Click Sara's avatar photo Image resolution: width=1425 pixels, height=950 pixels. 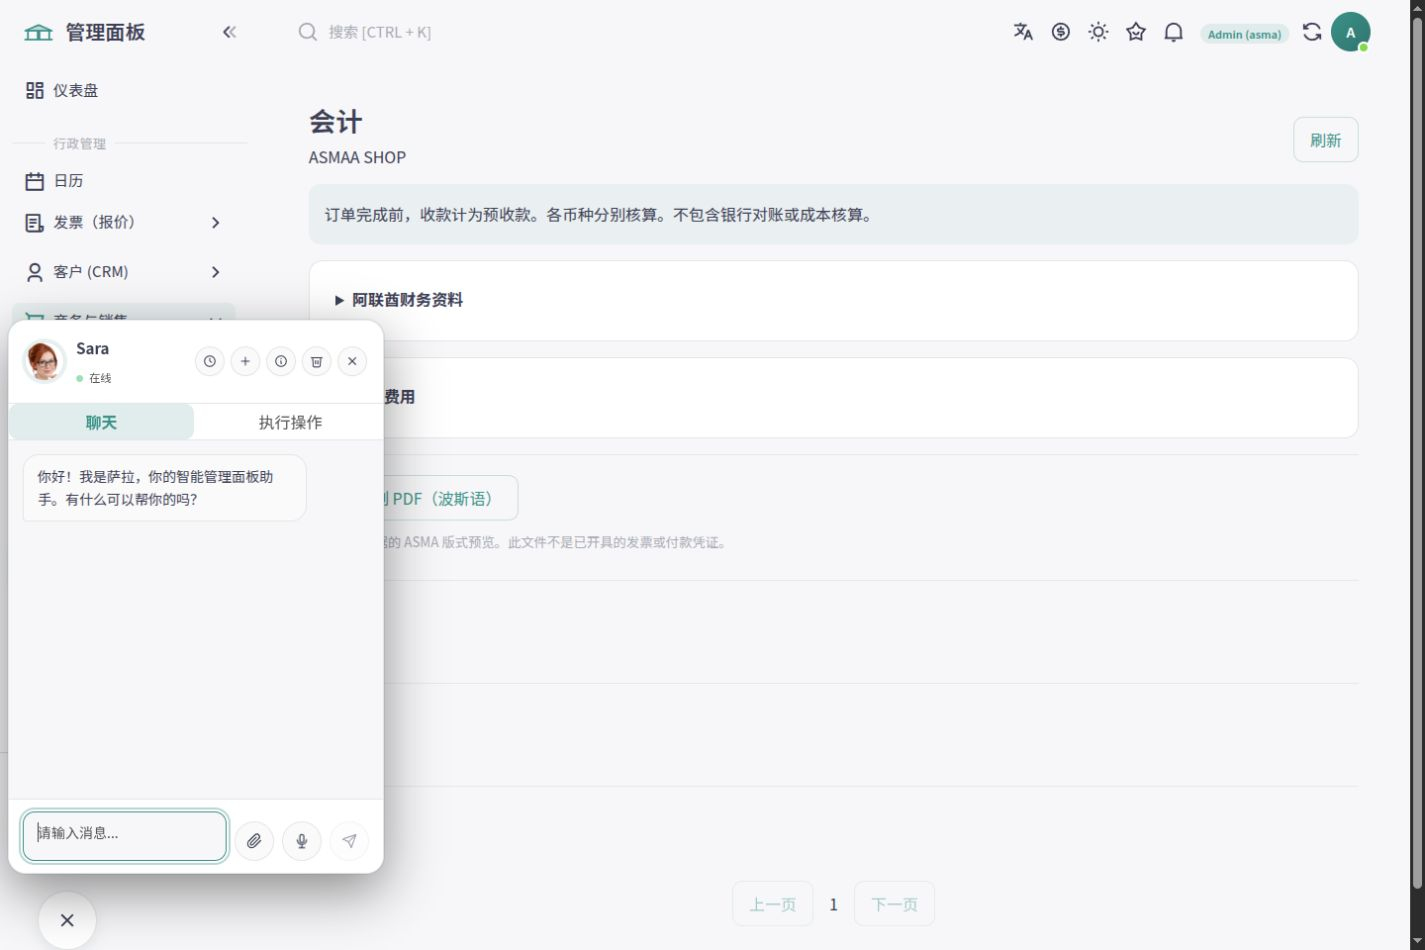point(44,361)
